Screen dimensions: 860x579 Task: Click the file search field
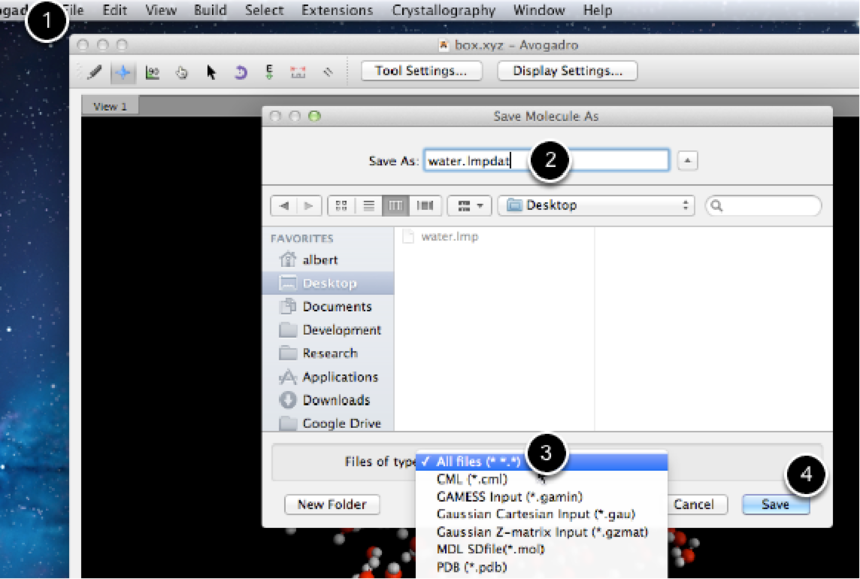(x=763, y=206)
